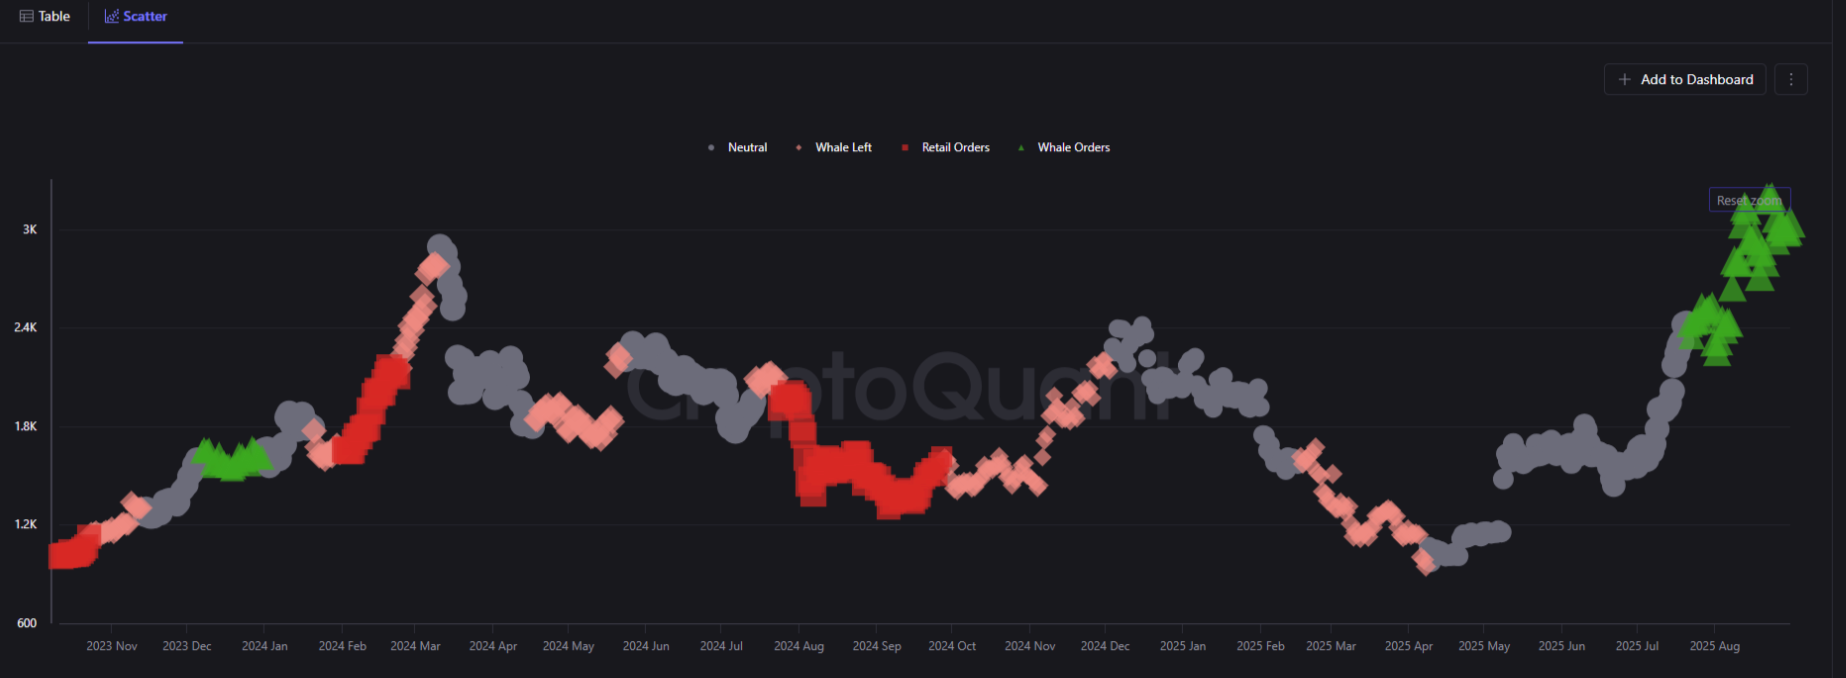Viewport: 1846px width, 678px height.
Task: Click the red square icon for Retail Orders legend
Action: coord(905,147)
